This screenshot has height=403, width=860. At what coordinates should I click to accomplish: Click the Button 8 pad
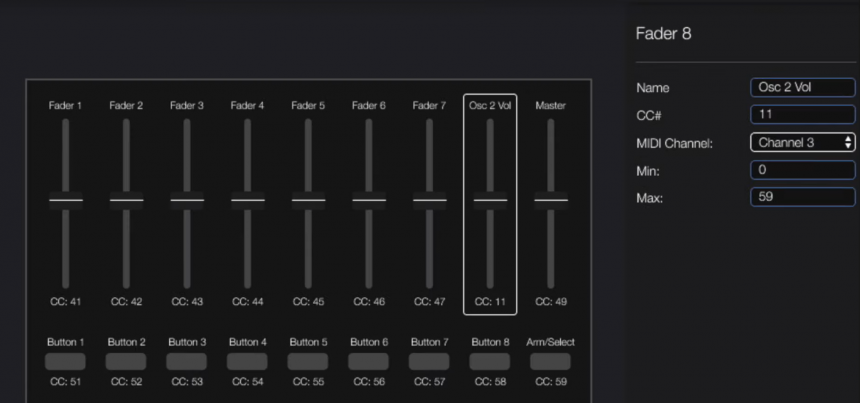coord(490,362)
